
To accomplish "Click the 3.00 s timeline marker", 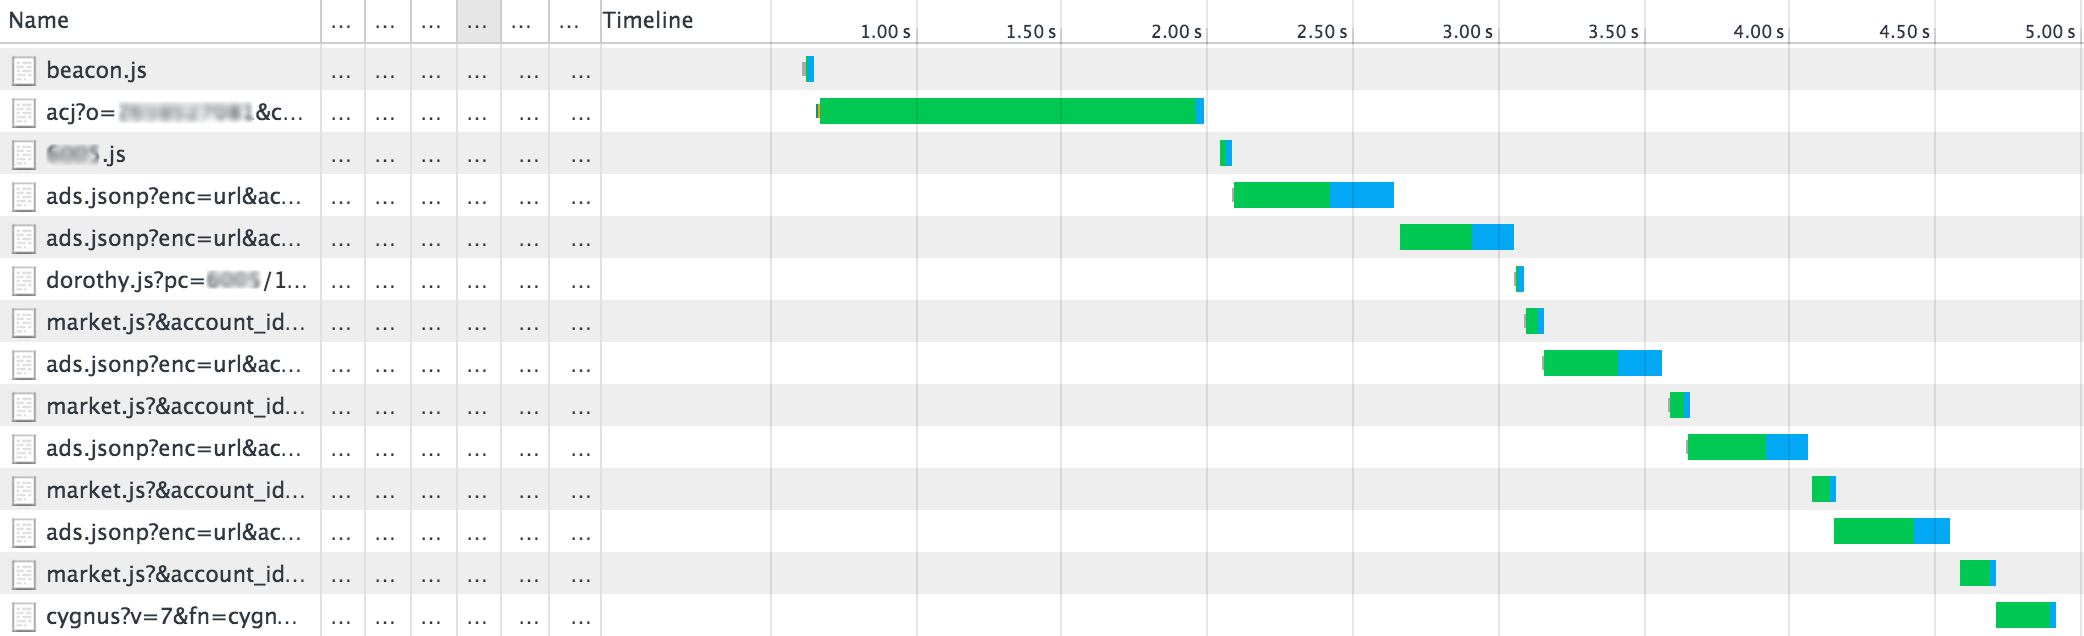I will [x=1467, y=32].
